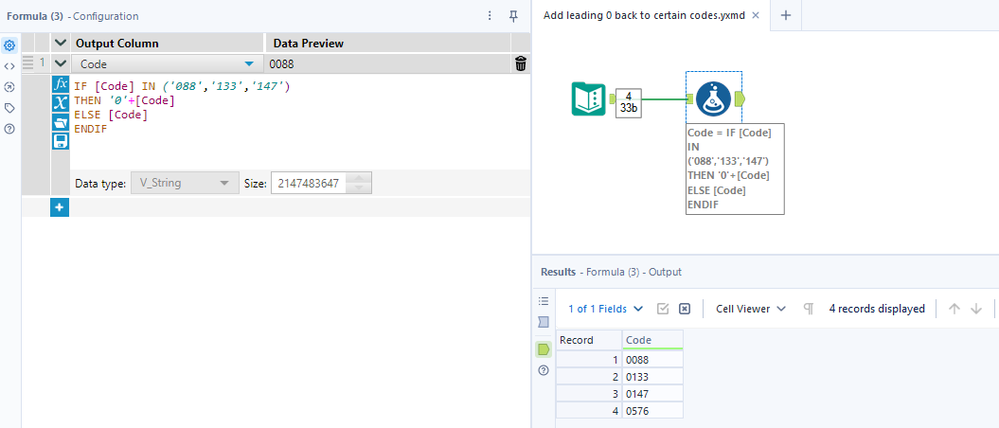The image size is (999, 428).
Task: Click the save expression disk icon
Action: click(60, 141)
